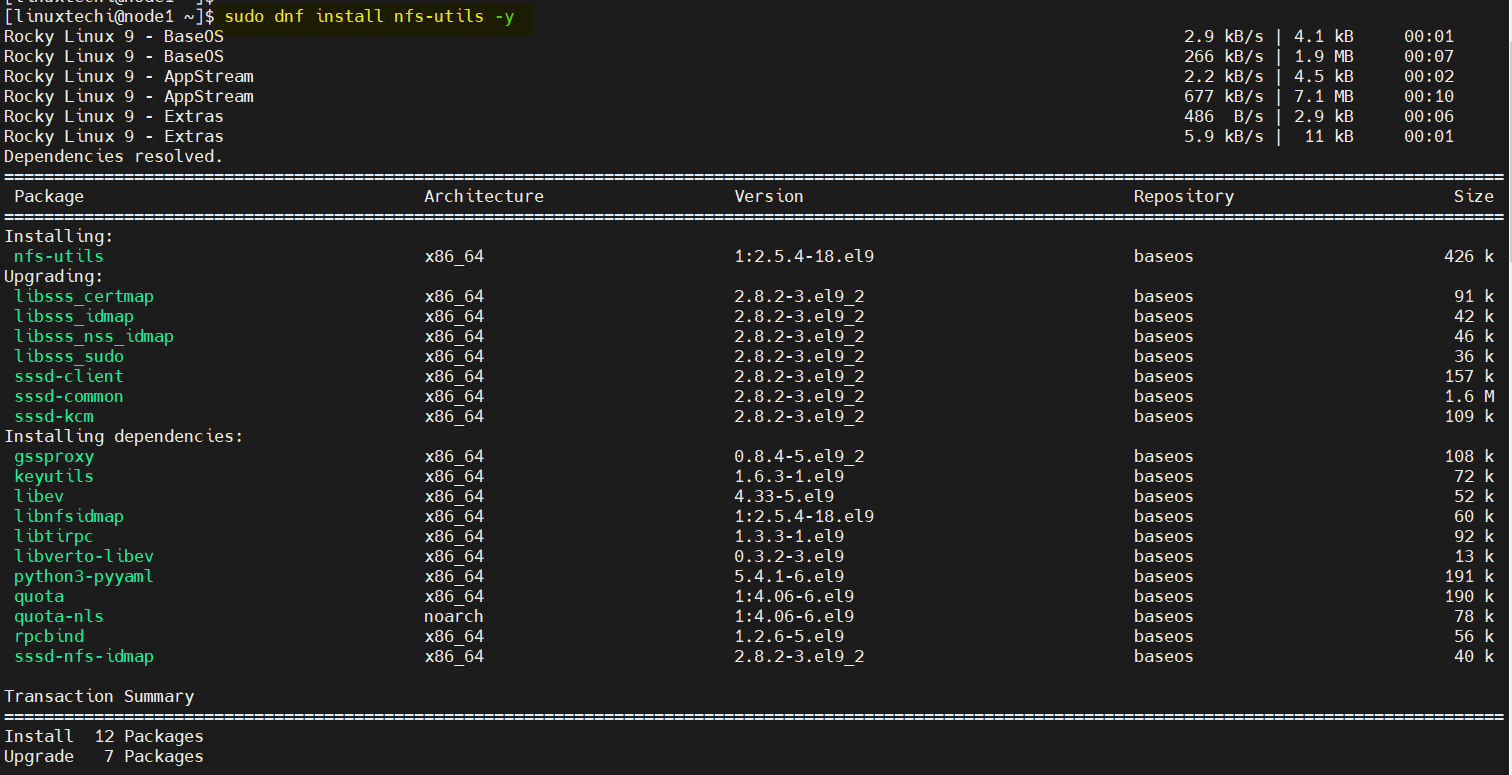This screenshot has width=1512, height=775.
Task: Click the 'Upgrade 7 Packages' line
Action: [x=104, y=757]
